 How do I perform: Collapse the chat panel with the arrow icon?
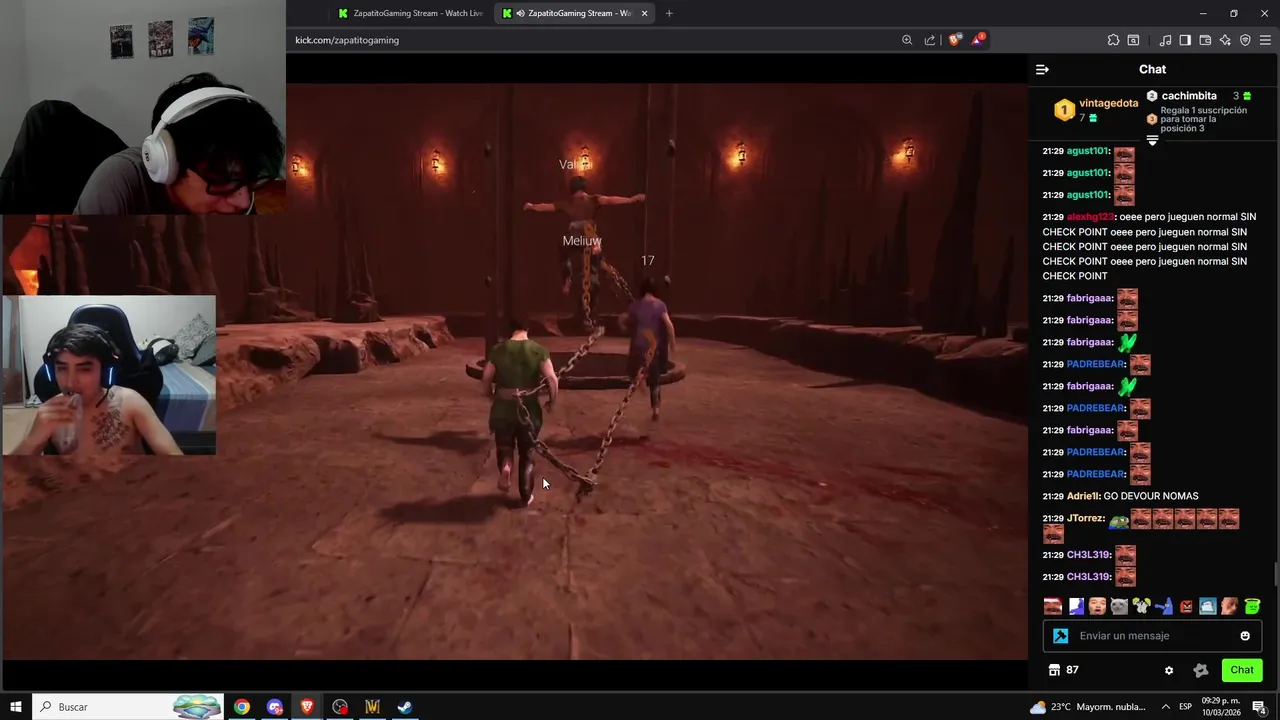[1042, 70]
